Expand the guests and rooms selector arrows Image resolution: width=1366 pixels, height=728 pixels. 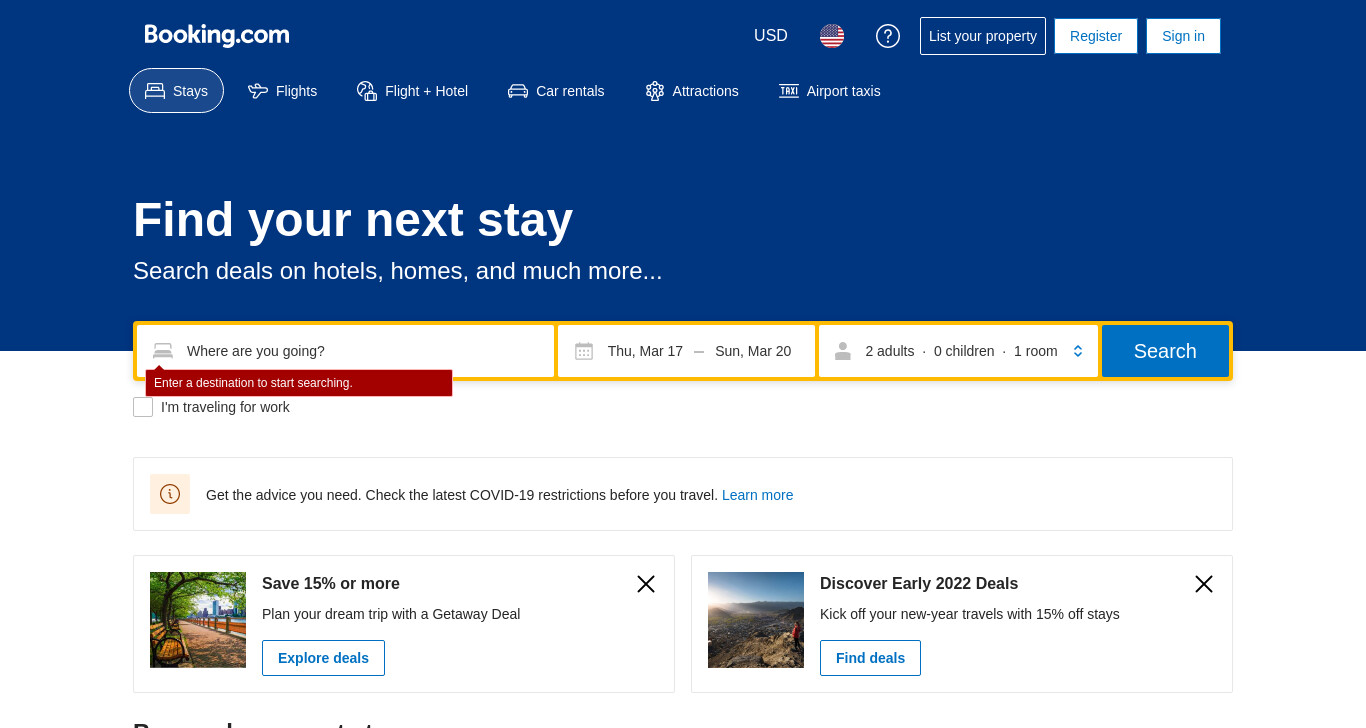click(x=1078, y=351)
